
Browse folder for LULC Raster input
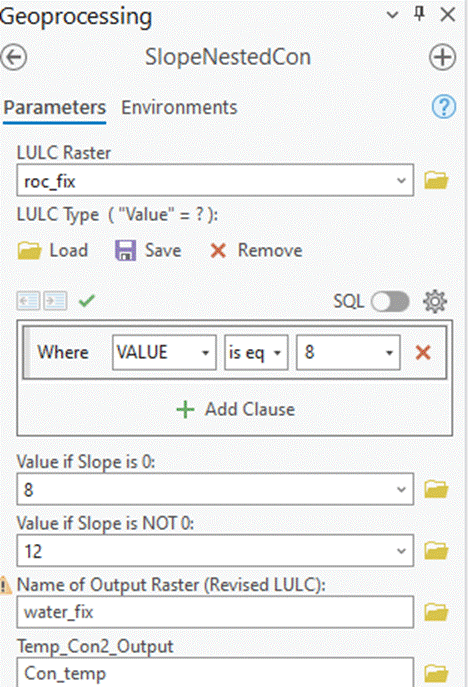tap(436, 180)
